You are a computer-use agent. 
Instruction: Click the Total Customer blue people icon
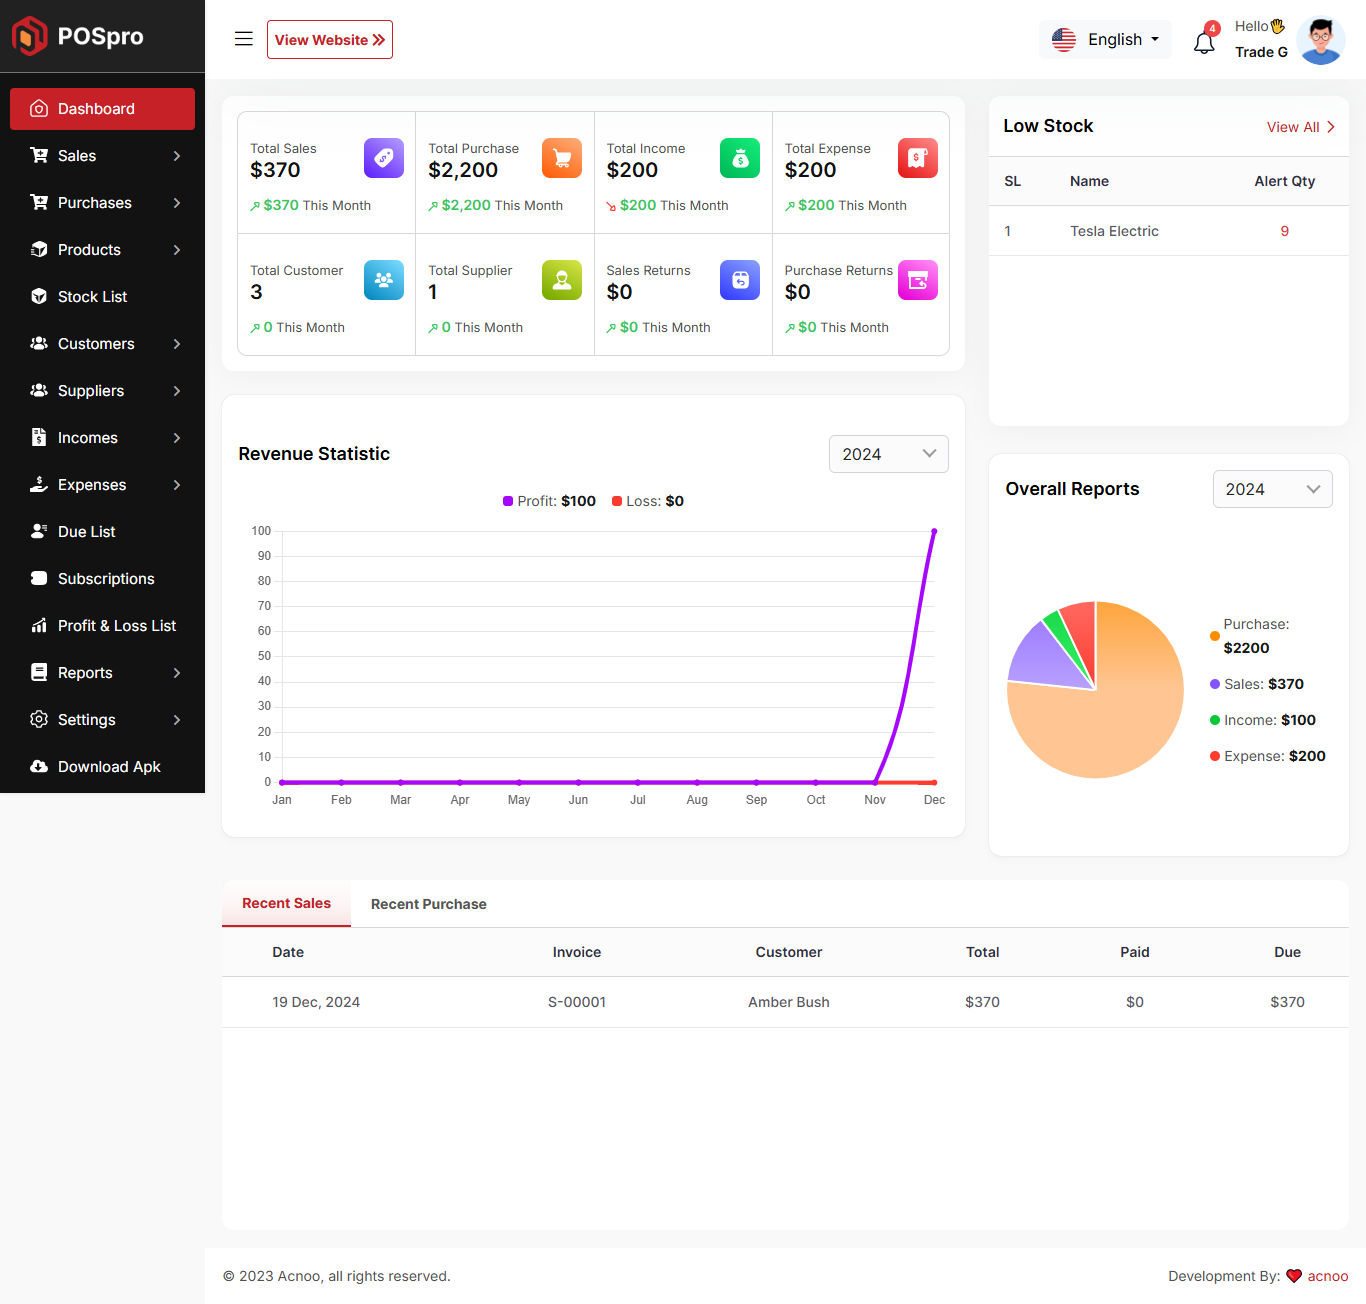[383, 280]
